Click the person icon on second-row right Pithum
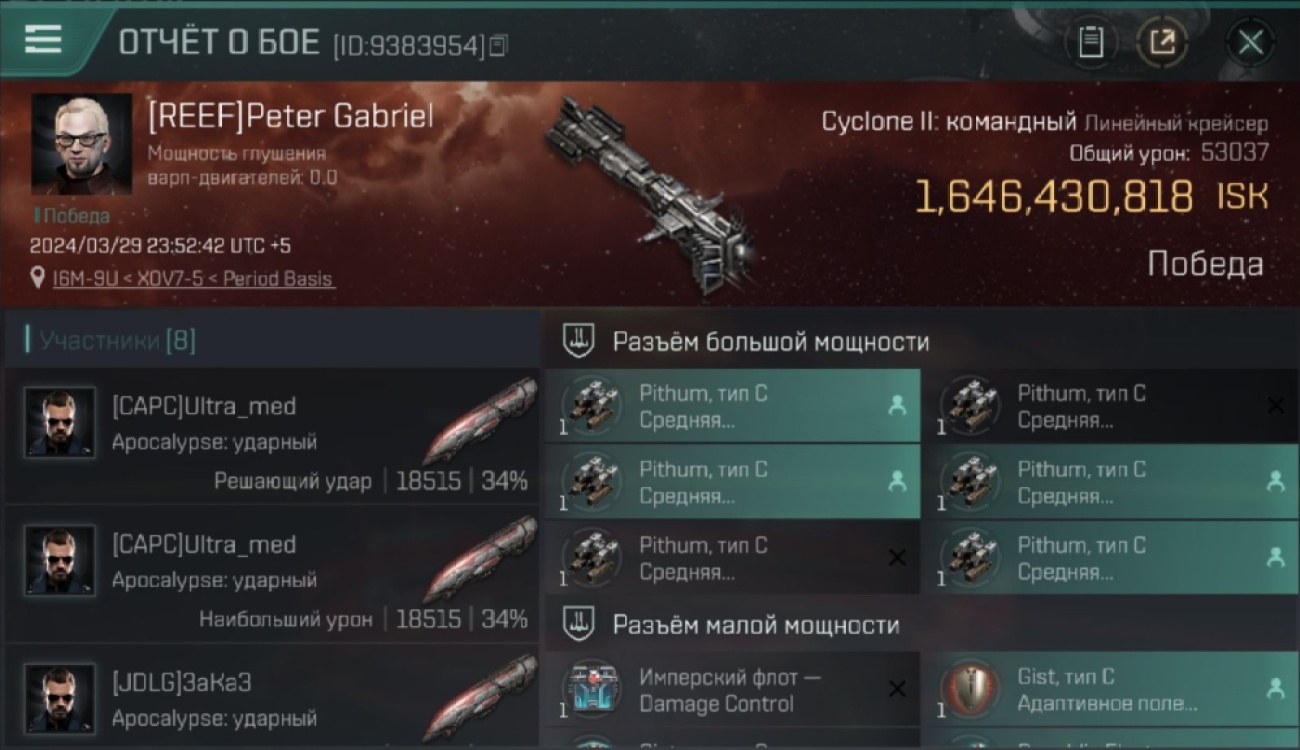The height and width of the screenshot is (750, 1300). tap(1275, 481)
